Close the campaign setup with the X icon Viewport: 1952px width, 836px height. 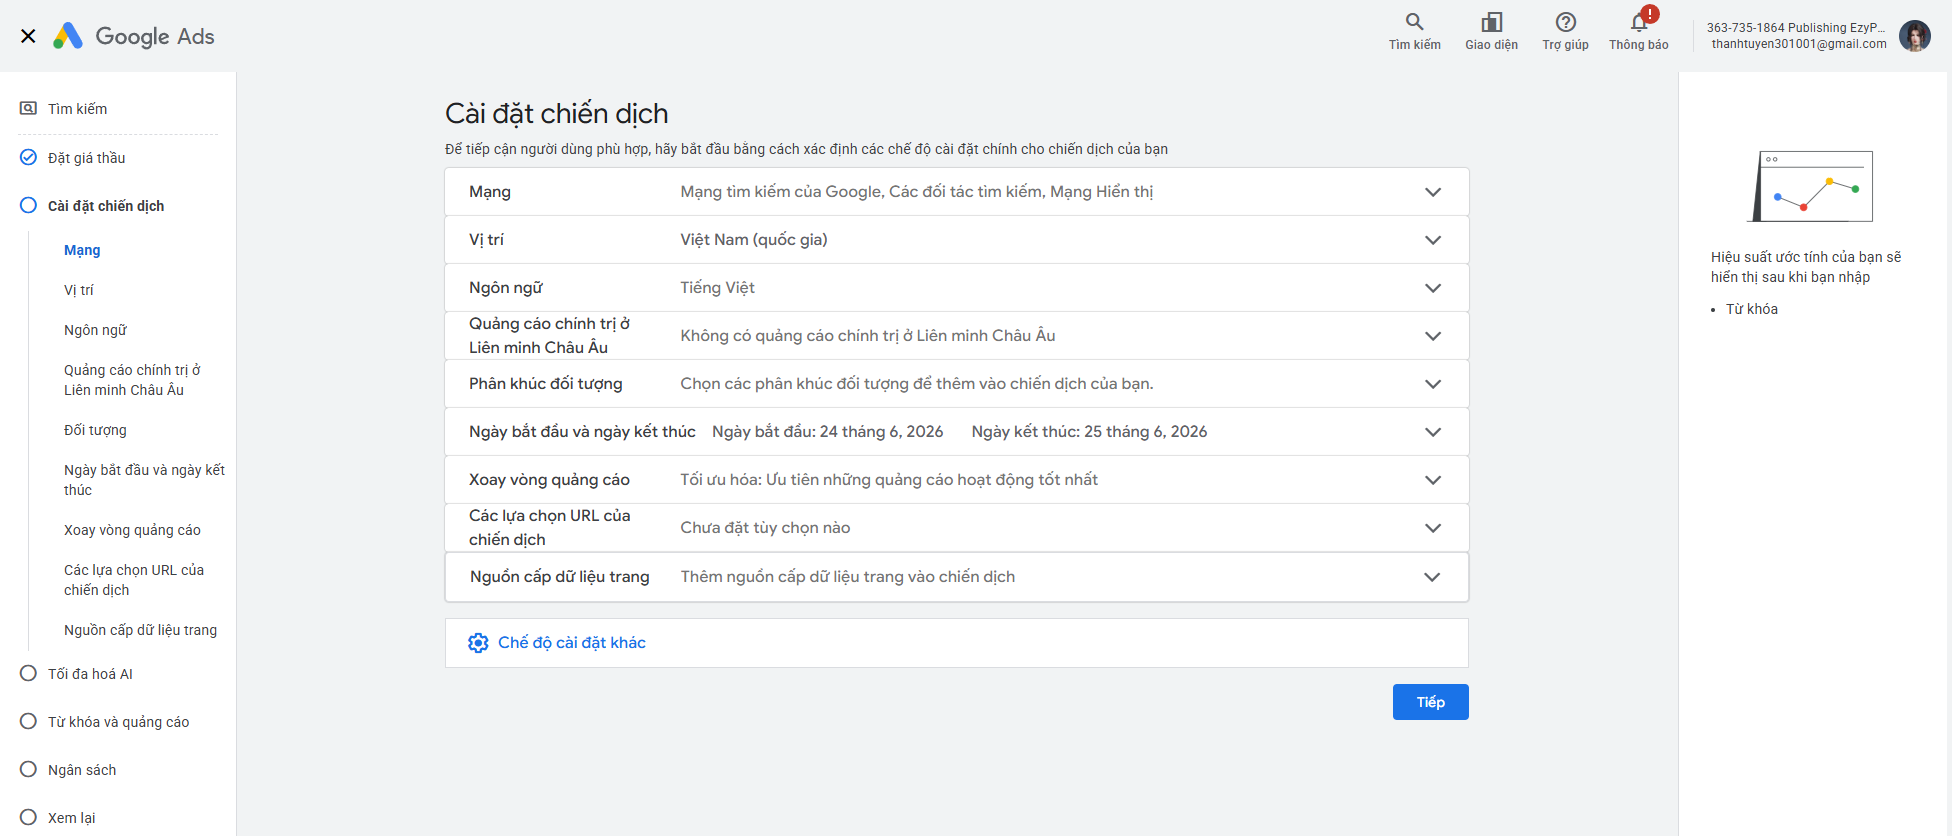tap(28, 36)
